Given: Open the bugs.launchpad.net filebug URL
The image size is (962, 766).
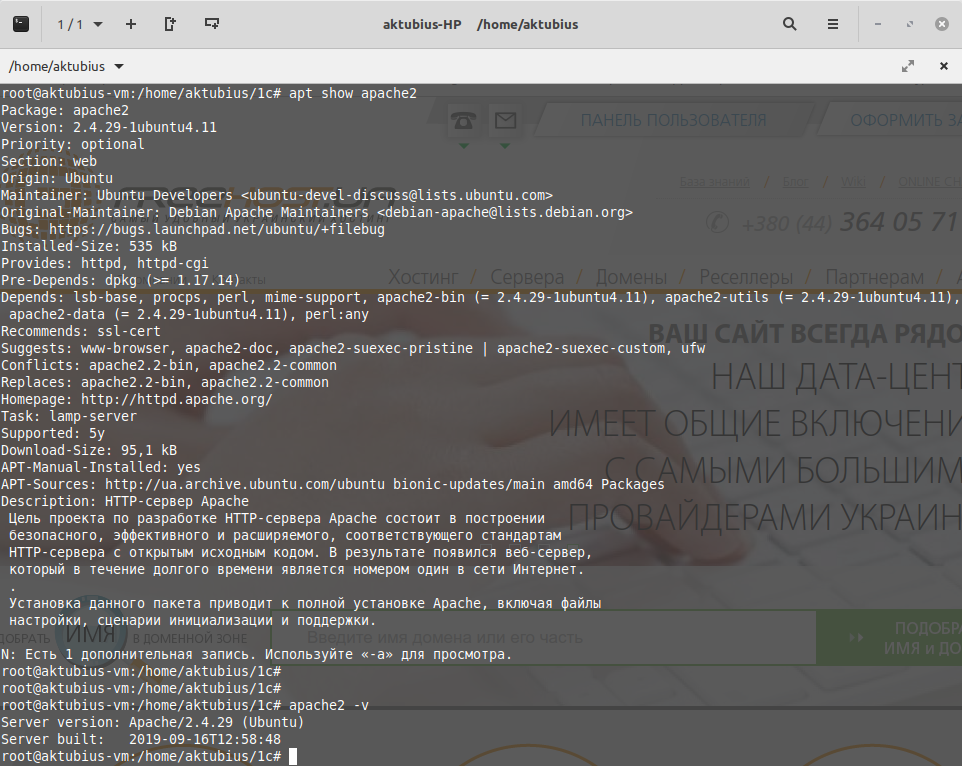Looking at the screenshot, I should [212, 229].
